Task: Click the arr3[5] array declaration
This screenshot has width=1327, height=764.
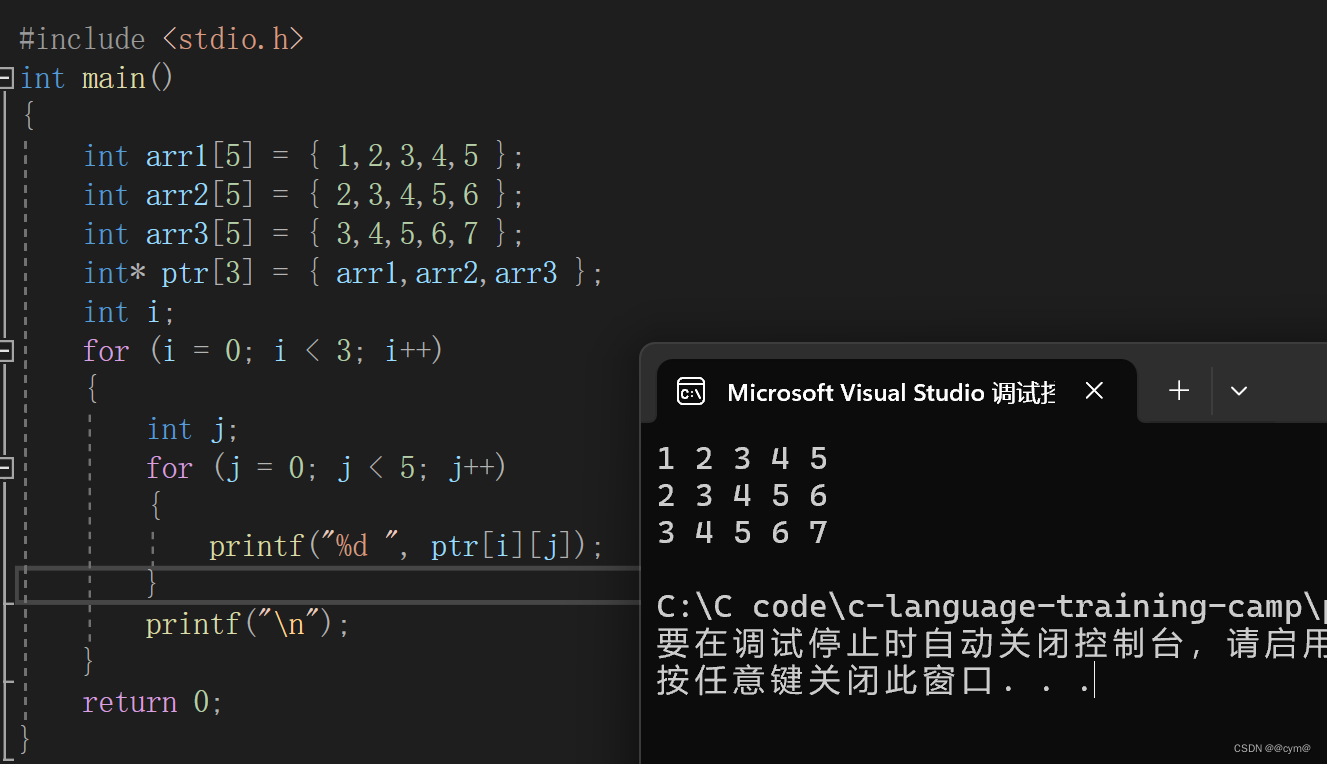Action: (x=304, y=234)
